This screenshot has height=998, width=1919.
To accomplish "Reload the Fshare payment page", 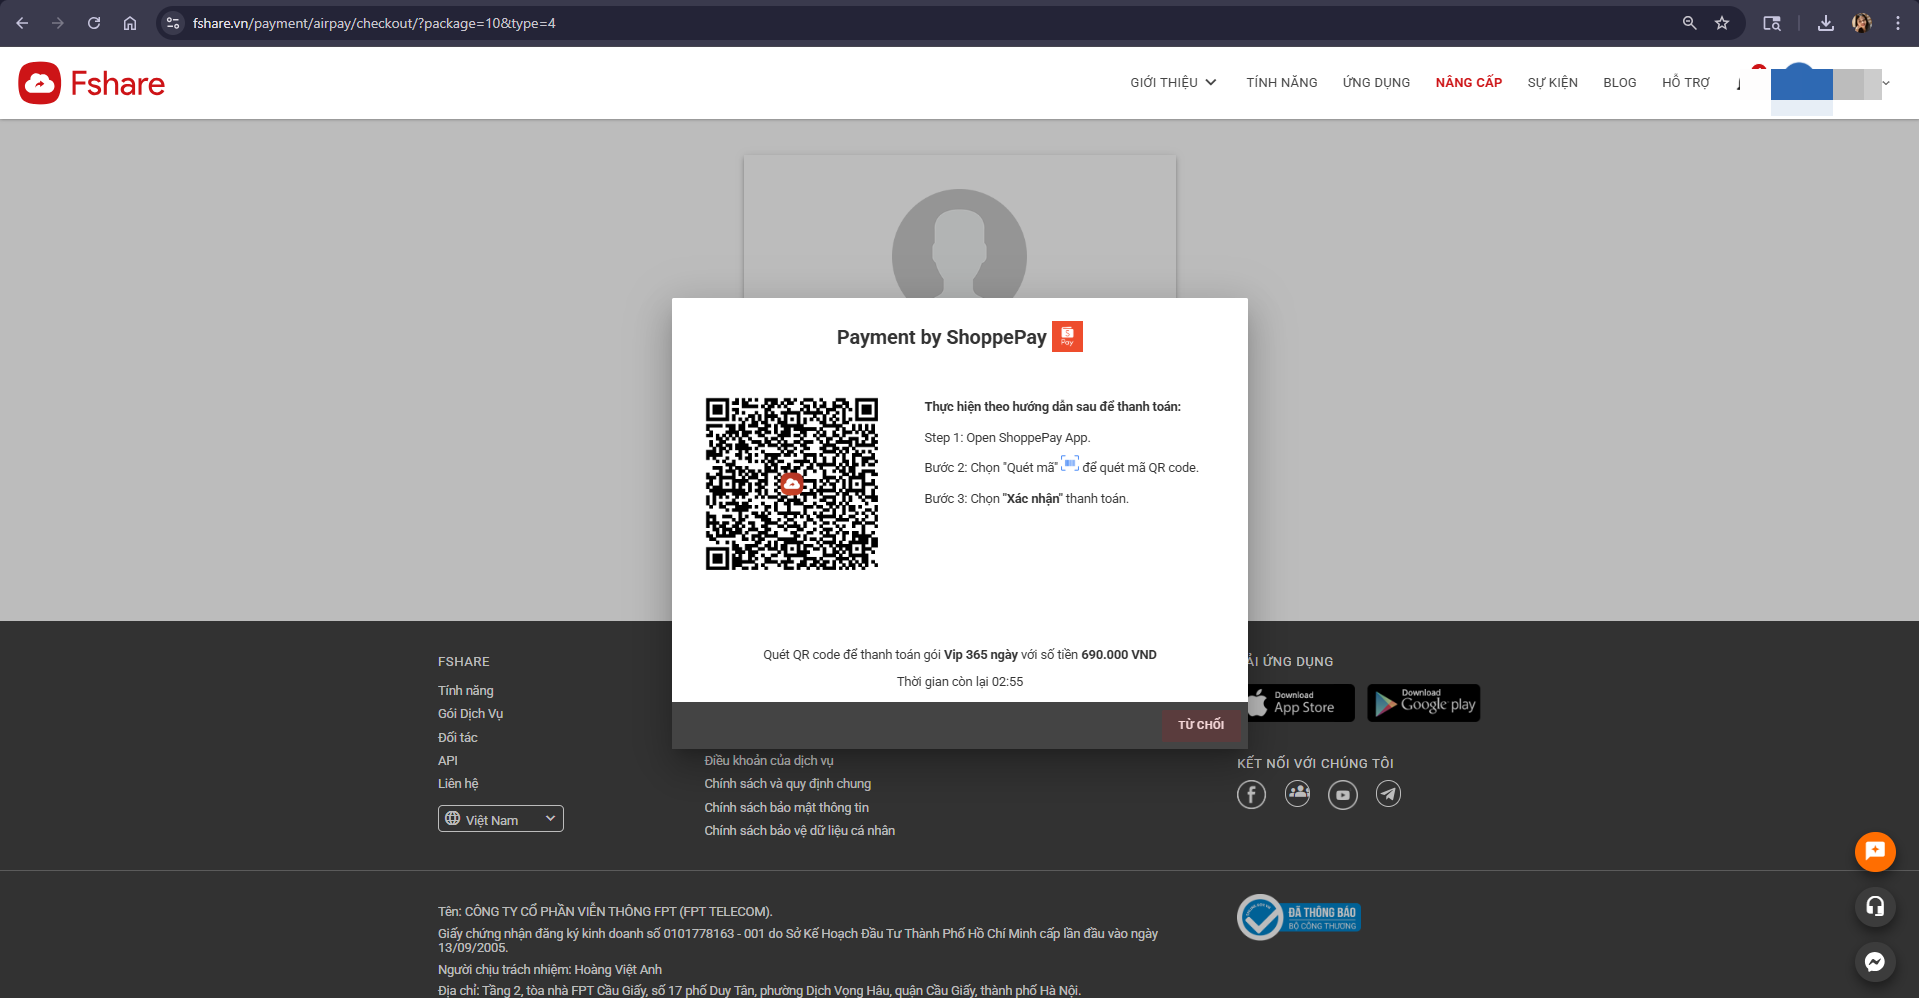I will click(x=94, y=23).
